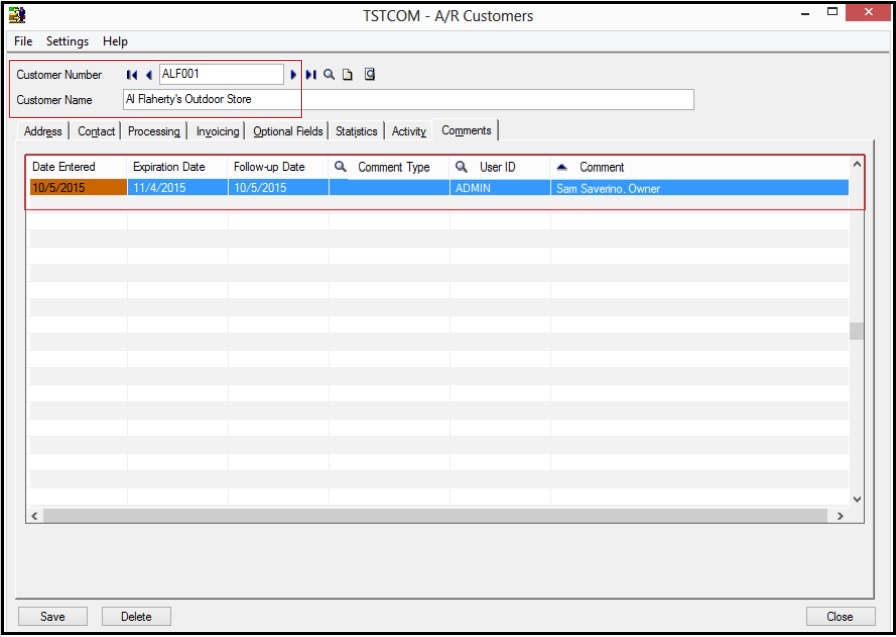Open the File menu
The width and height of the screenshot is (896, 637).
click(23, 41)
